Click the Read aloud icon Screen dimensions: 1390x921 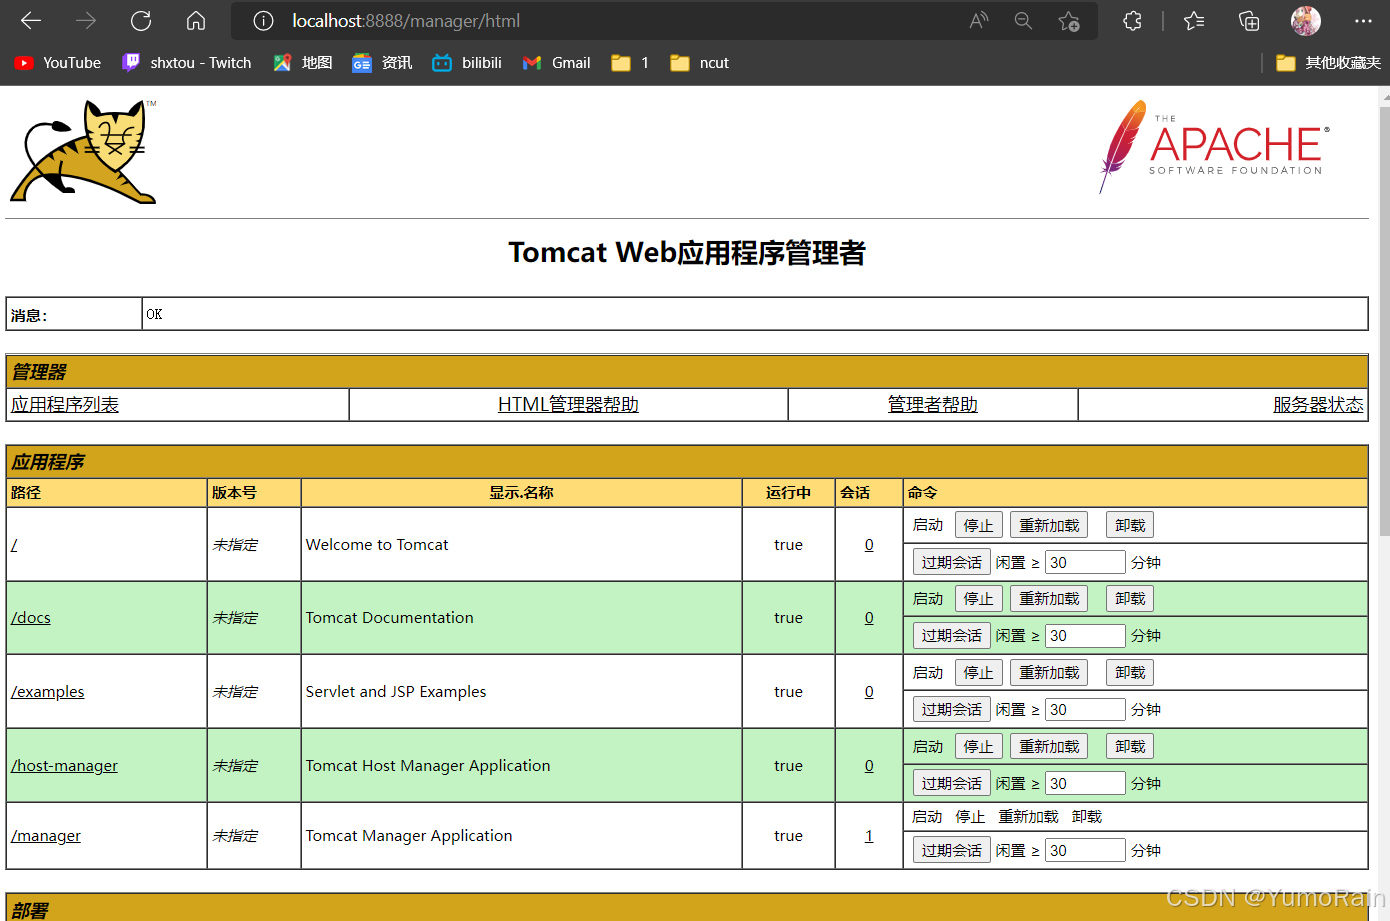coord(979,21)
